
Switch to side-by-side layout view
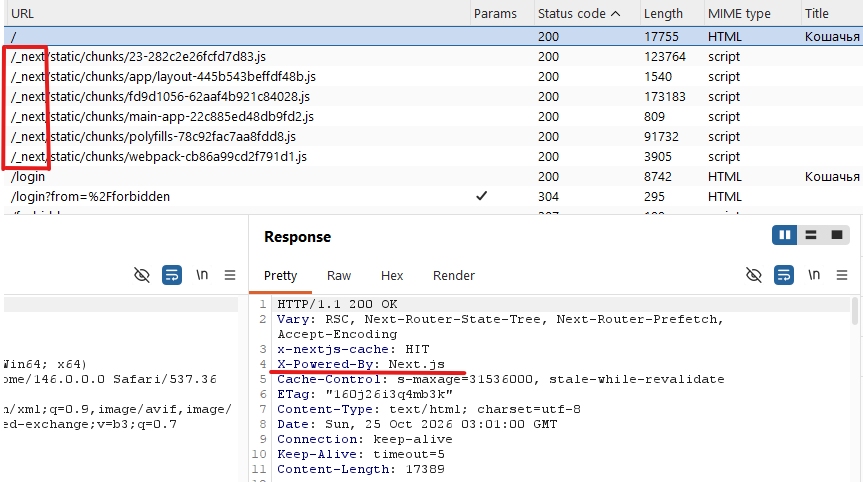click(x=784, y=235)
